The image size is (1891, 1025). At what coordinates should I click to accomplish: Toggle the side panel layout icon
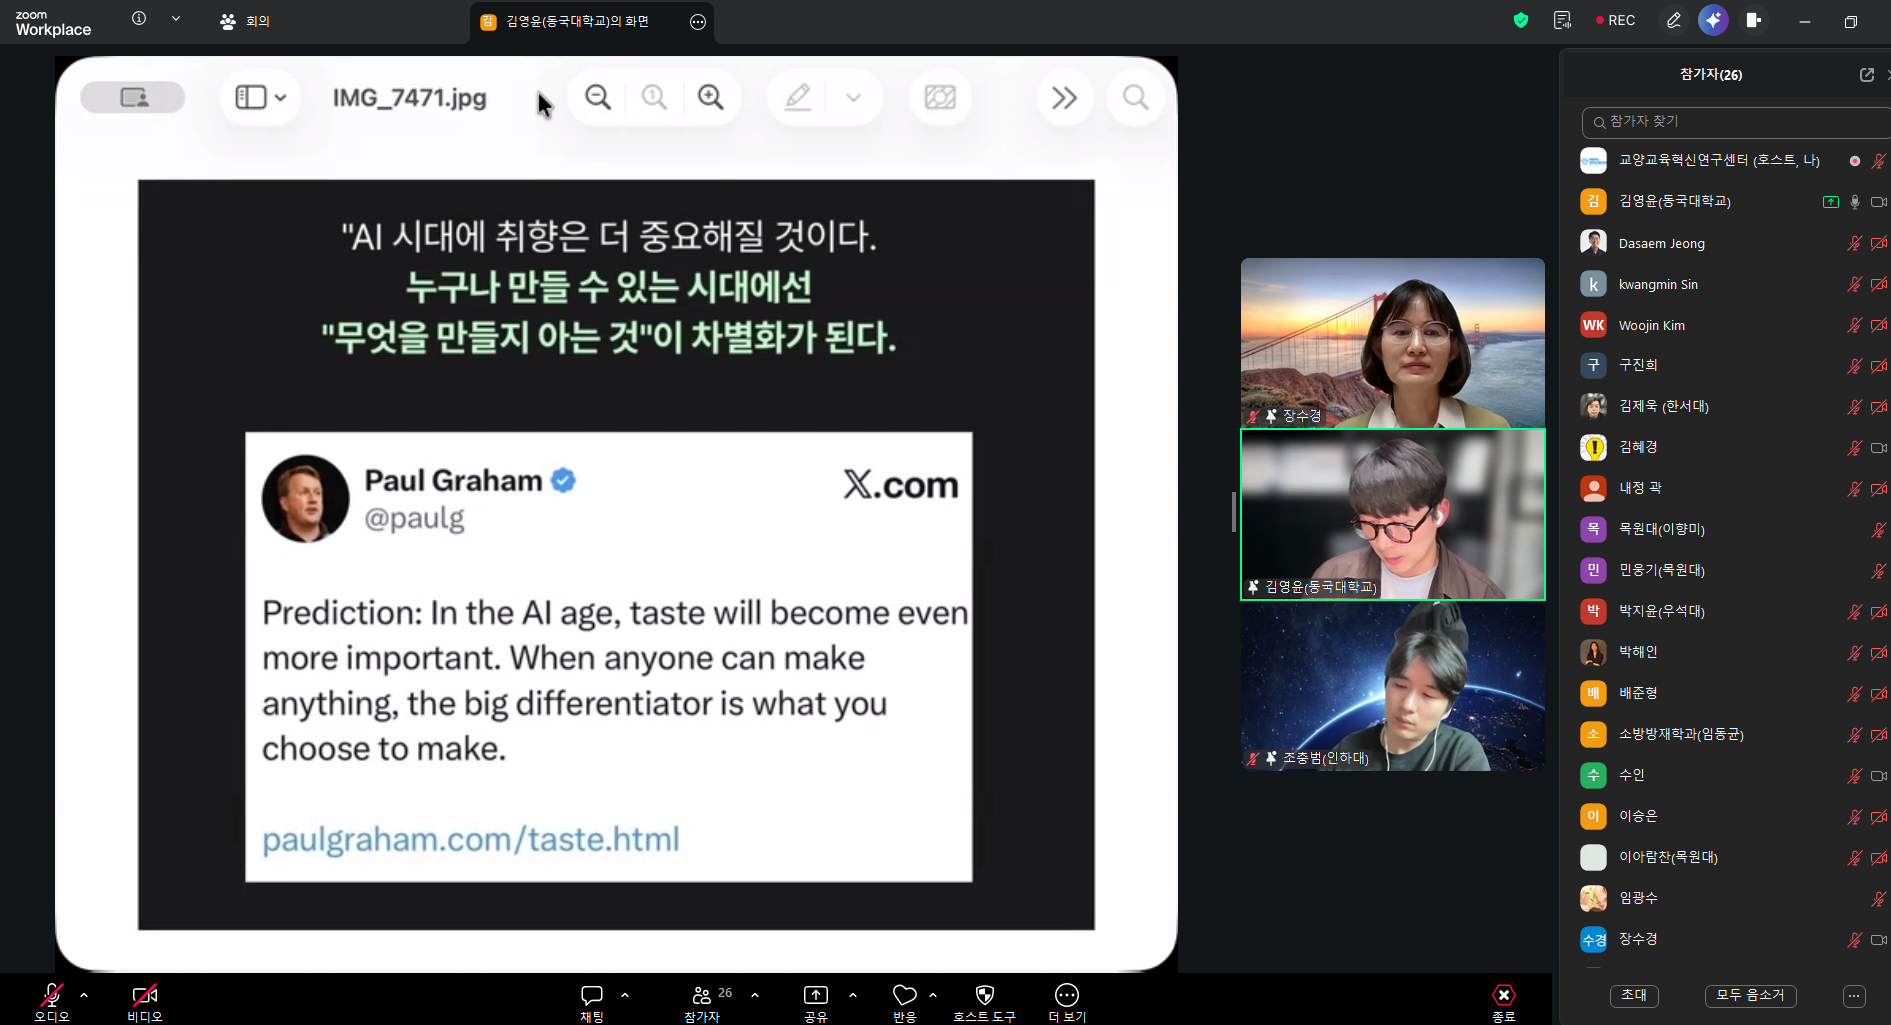(x=1754, y=20)
